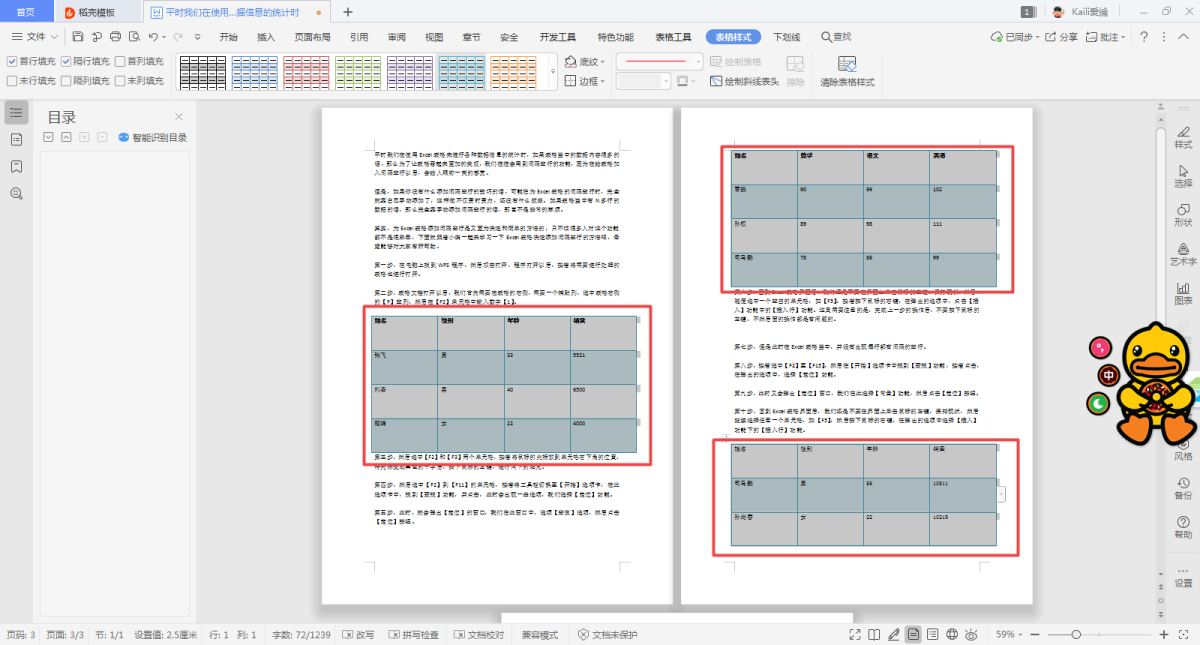Click the new tab plus button

pos(348,12)
